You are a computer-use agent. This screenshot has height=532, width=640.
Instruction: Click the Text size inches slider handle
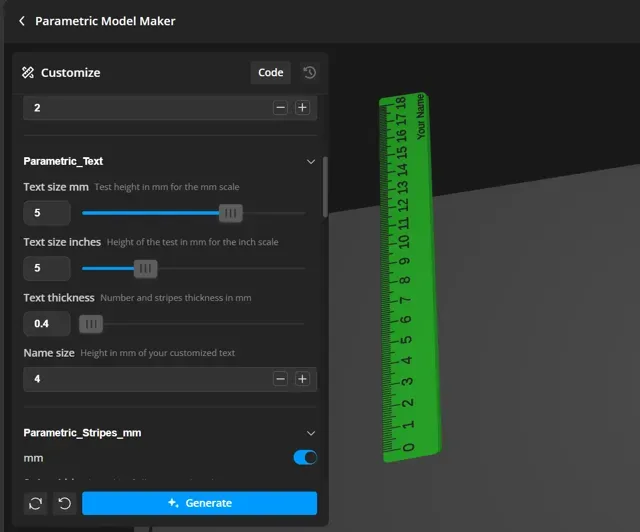tap(146, 269)
